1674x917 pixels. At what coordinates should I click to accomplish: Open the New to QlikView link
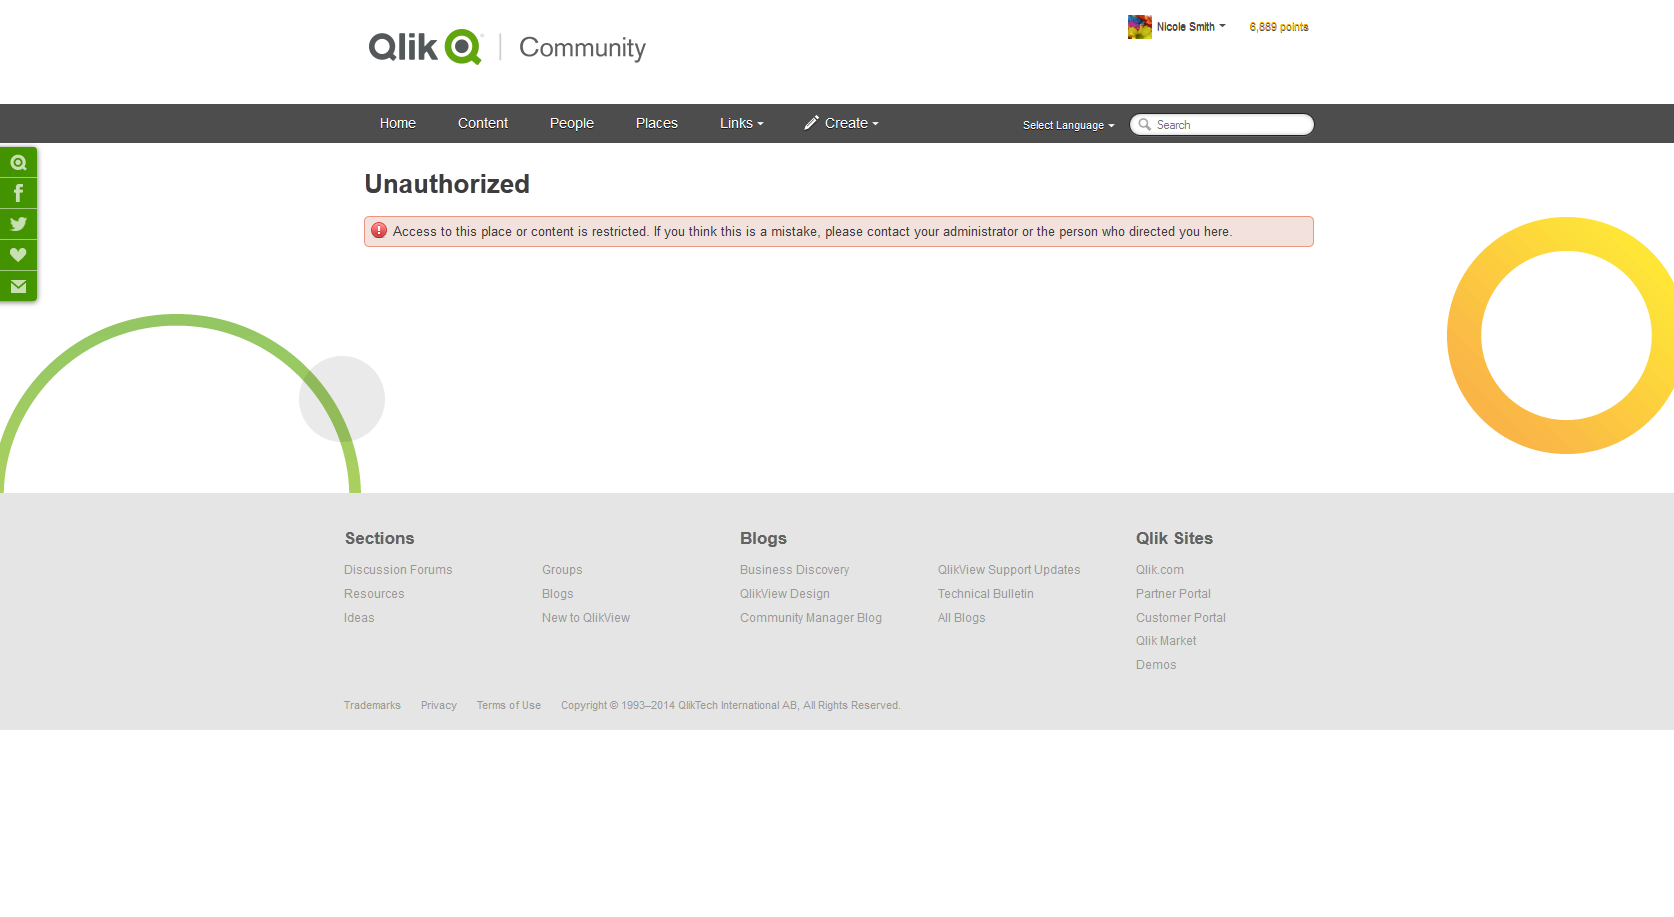586,618
